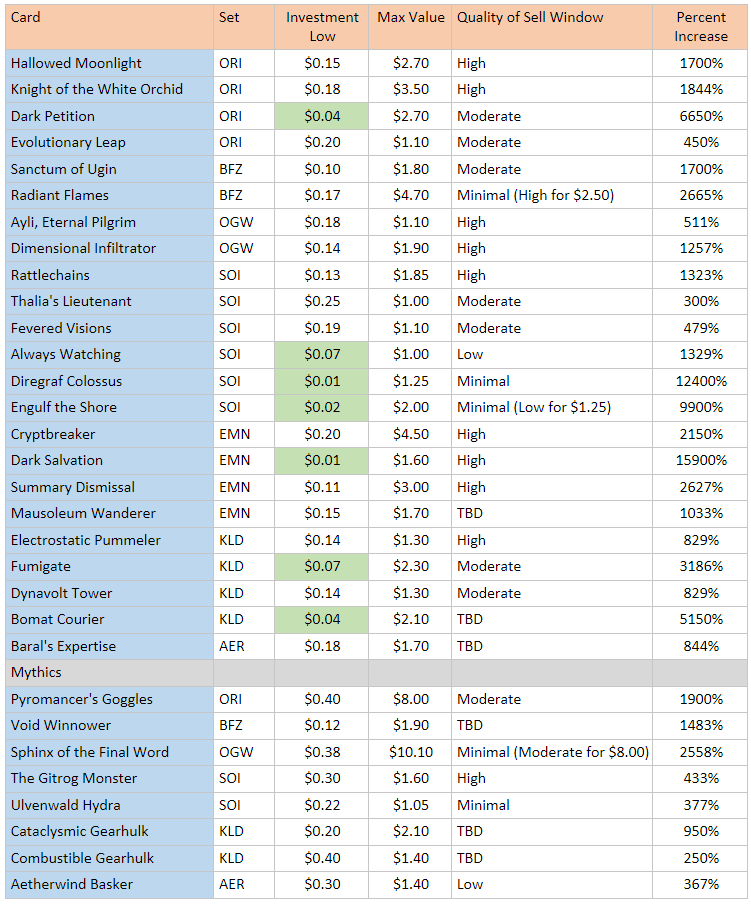751x906 pixels.
Task: Click the 12400% cell for Diregraf Colossus
Action: [x=700, y=381]
